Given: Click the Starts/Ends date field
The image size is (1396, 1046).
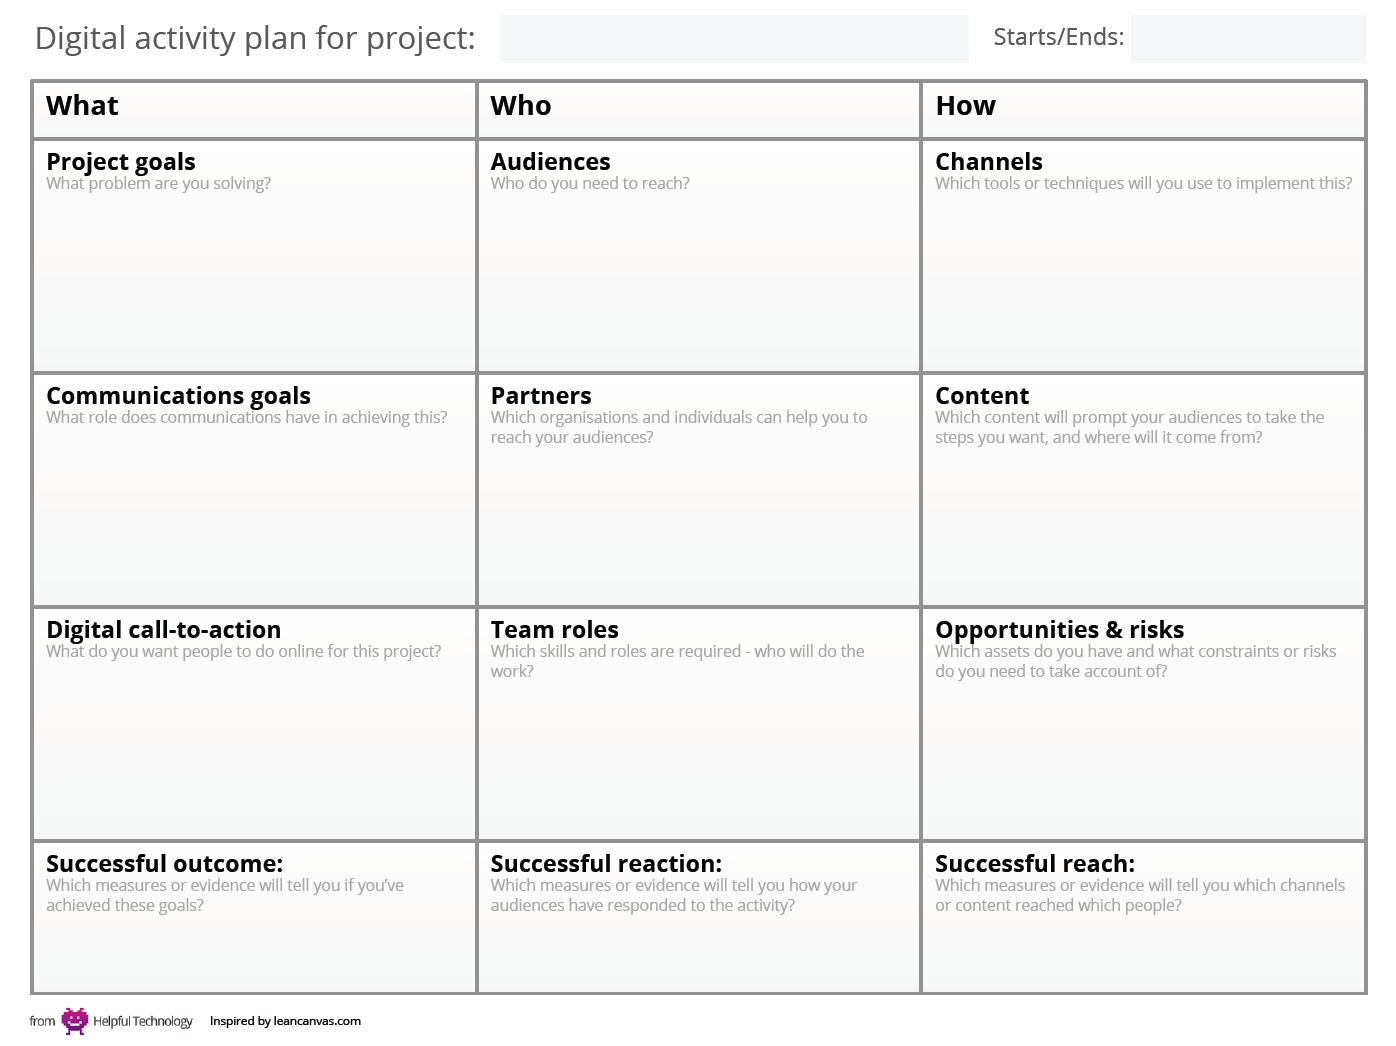Looking at the screenshot, I should tap(1248, 38).
